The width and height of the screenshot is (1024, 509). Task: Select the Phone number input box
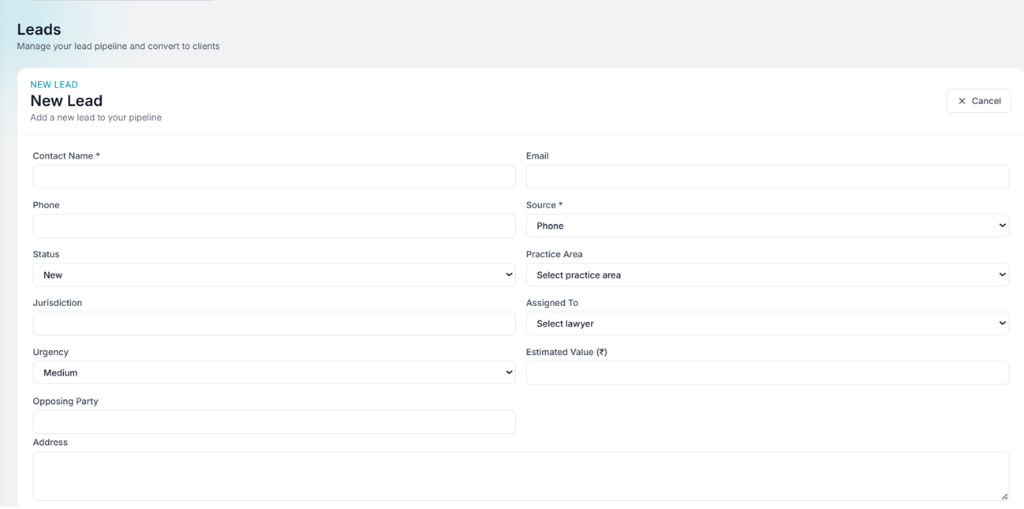(x=273, y=226)
